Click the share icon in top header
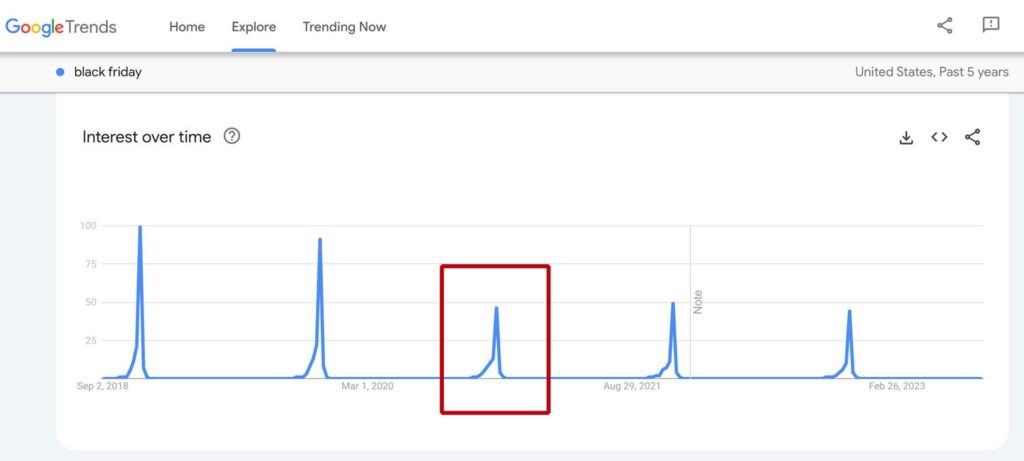Viewport: 1024px width, 461px height. click(944, 25)
